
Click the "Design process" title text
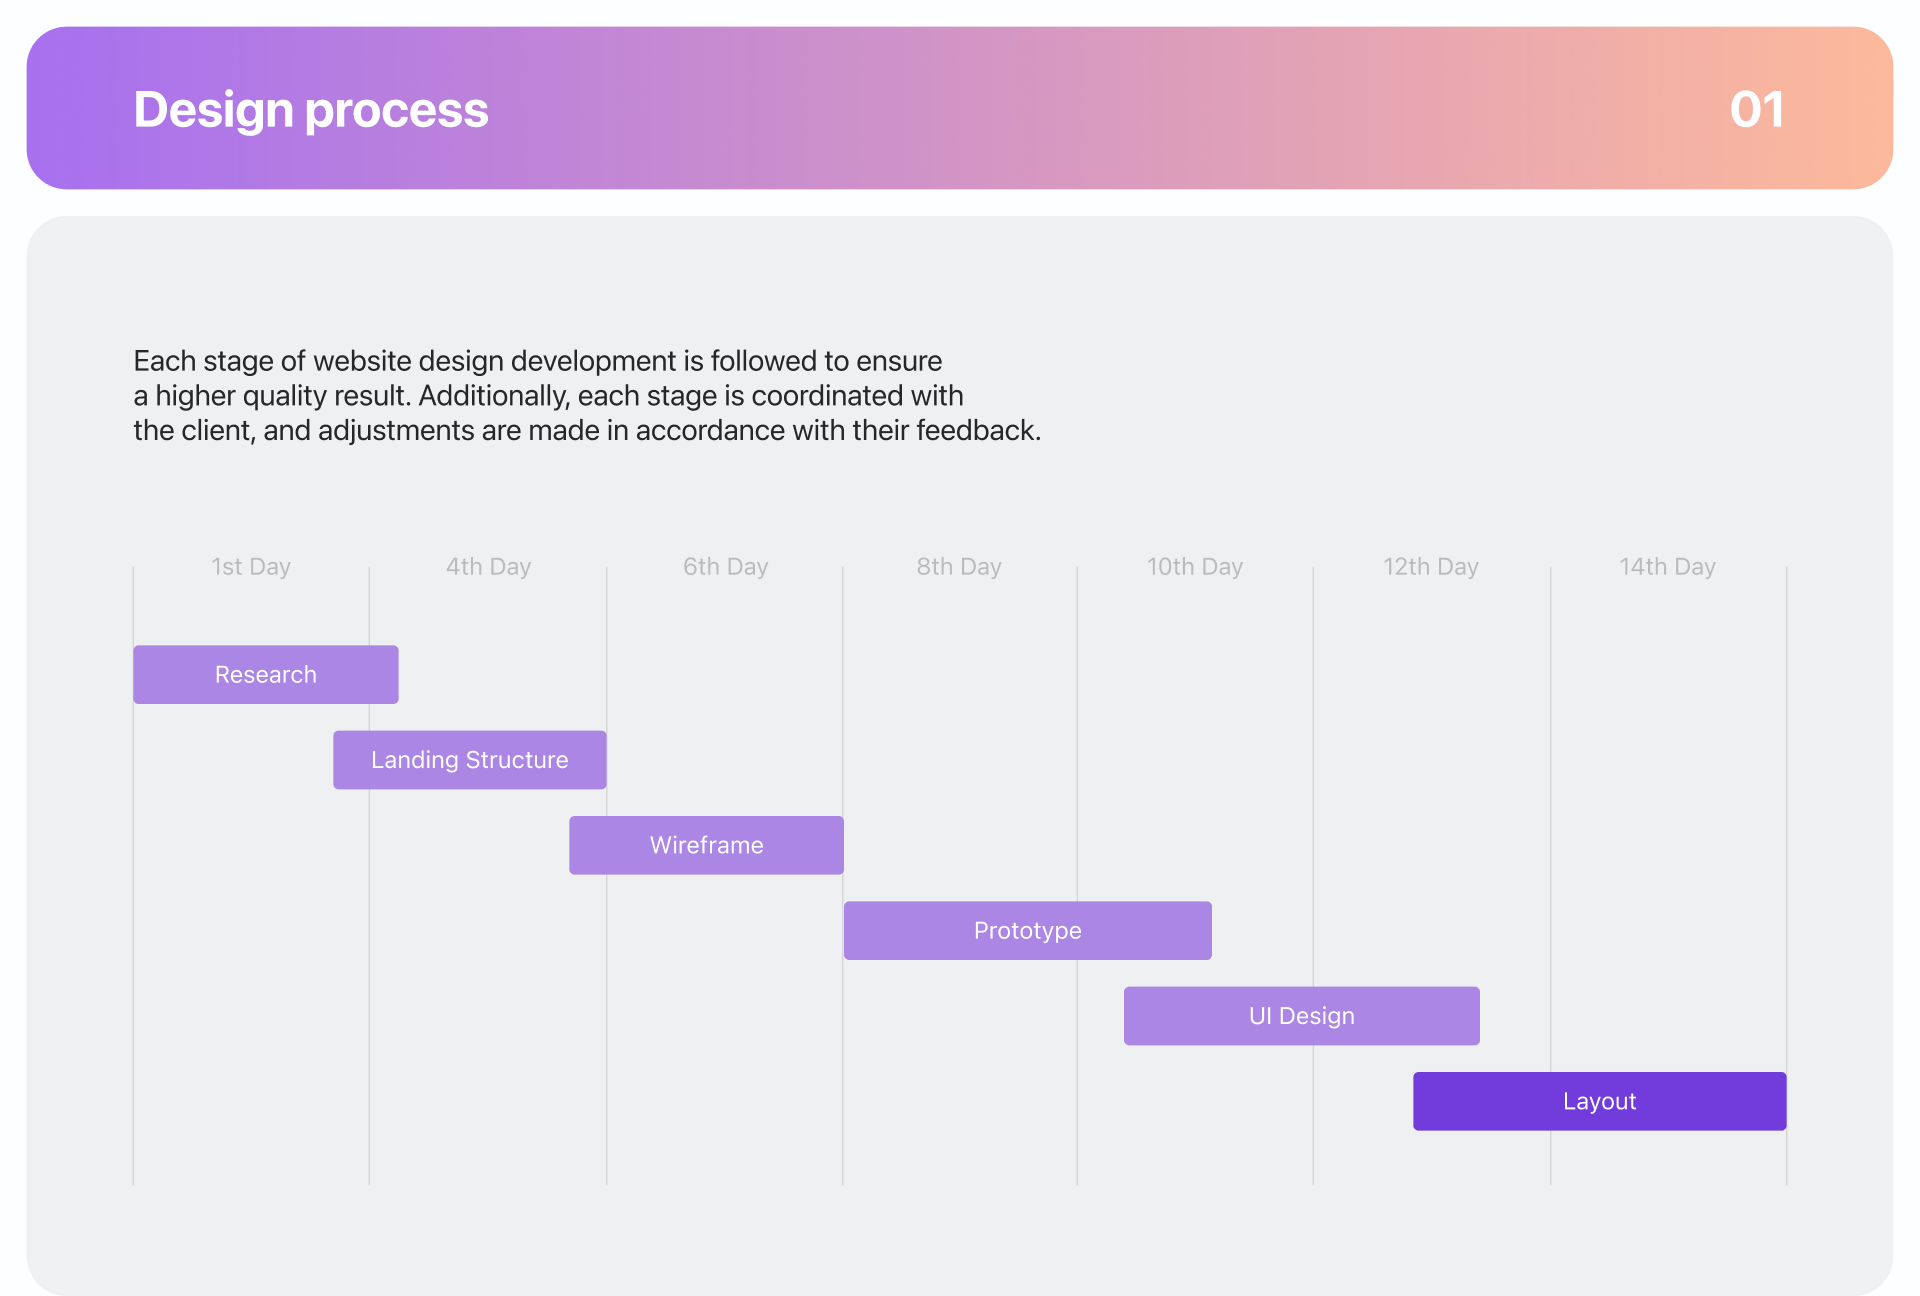point(311,109)
